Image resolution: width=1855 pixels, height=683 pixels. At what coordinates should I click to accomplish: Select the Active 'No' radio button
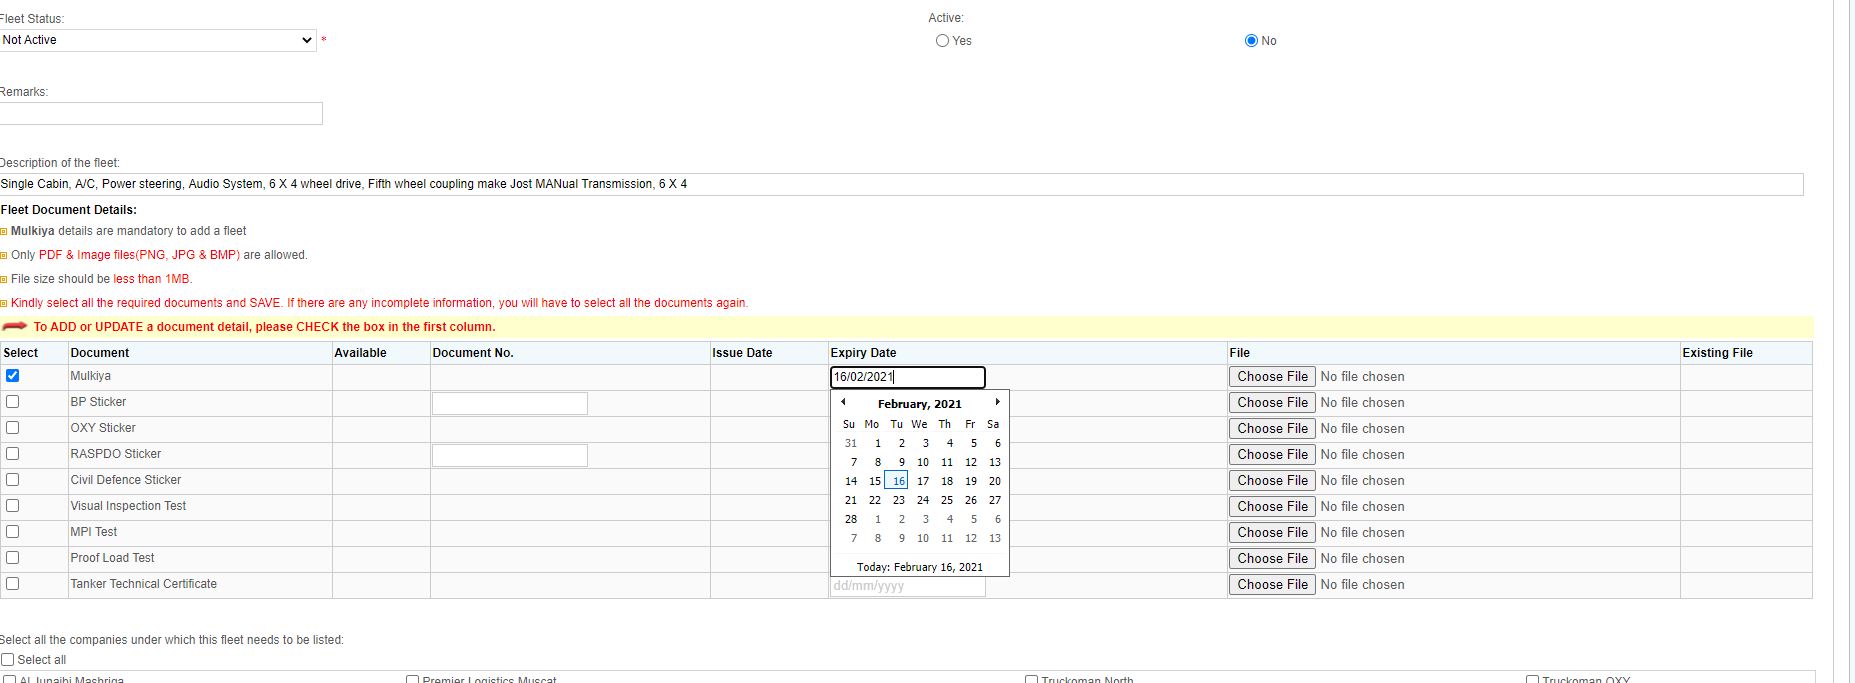pyautogui.click(x=1251, y=41)
